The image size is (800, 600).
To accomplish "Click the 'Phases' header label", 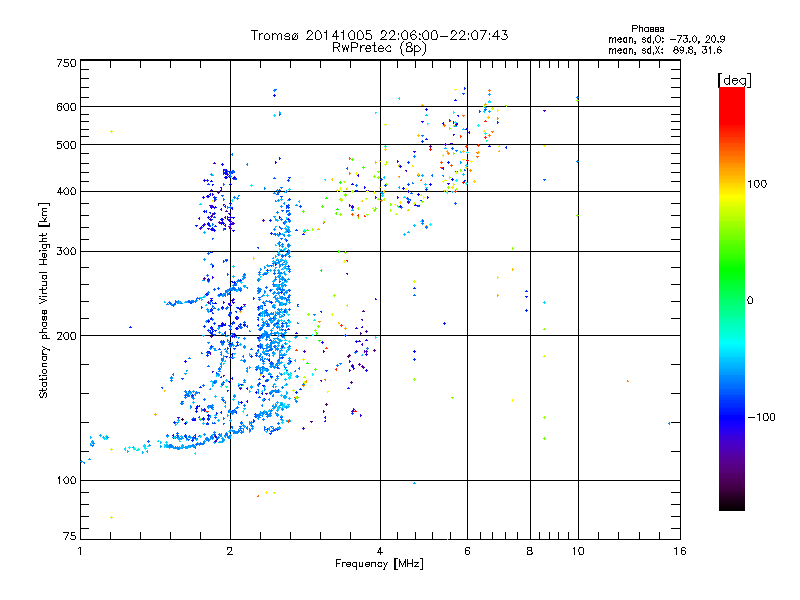I will (647, 29).
